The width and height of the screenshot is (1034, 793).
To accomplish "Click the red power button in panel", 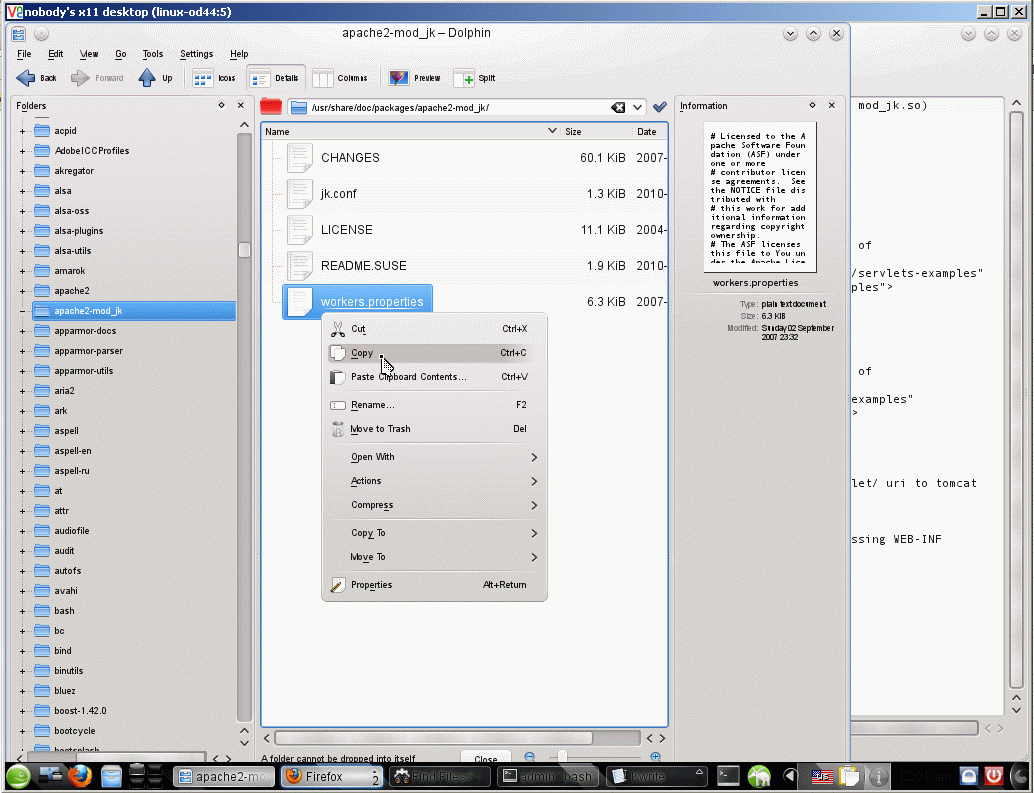I will coord(993,777).
